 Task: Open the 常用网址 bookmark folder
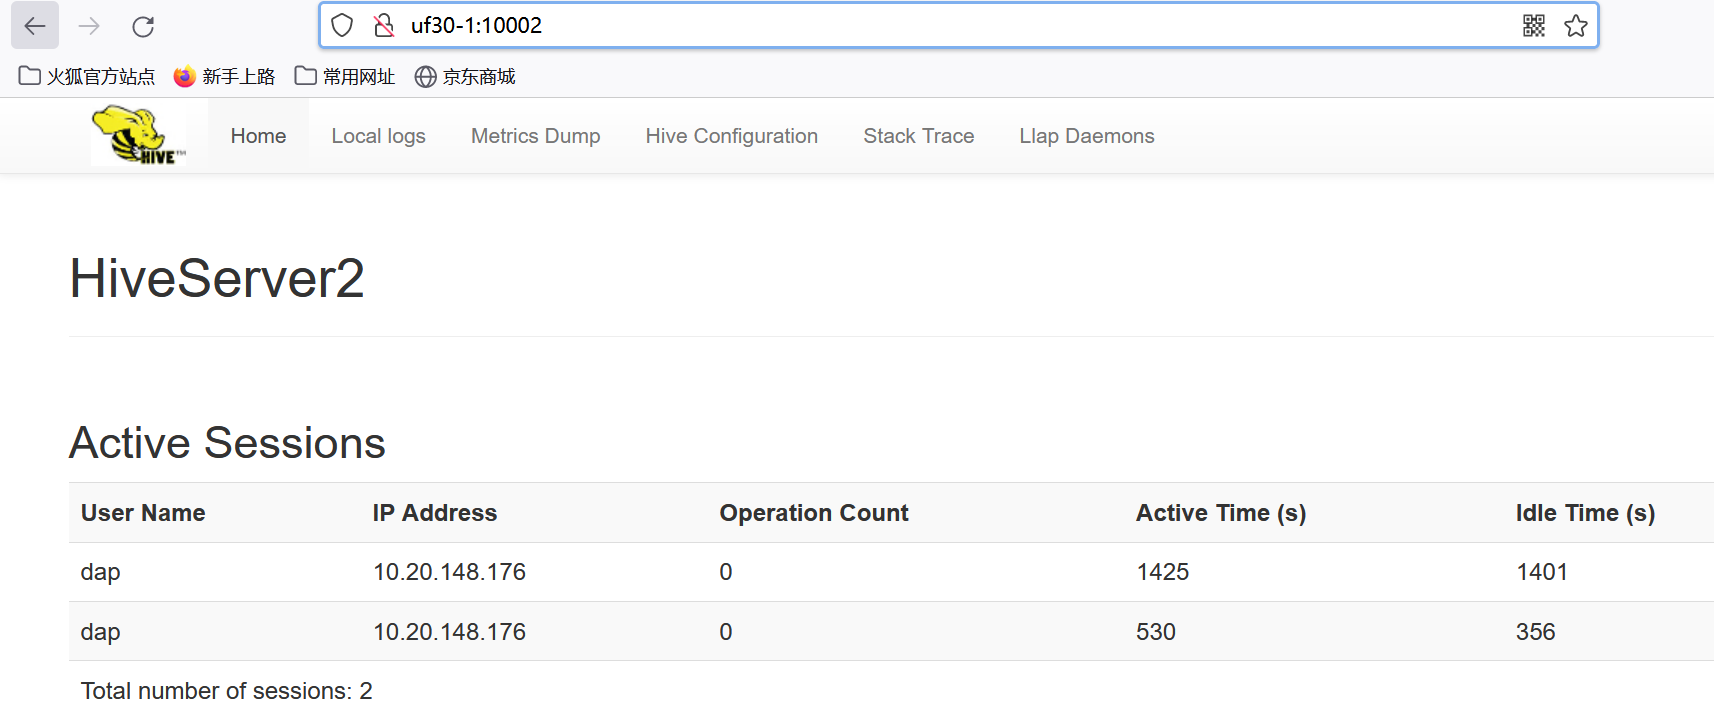pos(345,76)
